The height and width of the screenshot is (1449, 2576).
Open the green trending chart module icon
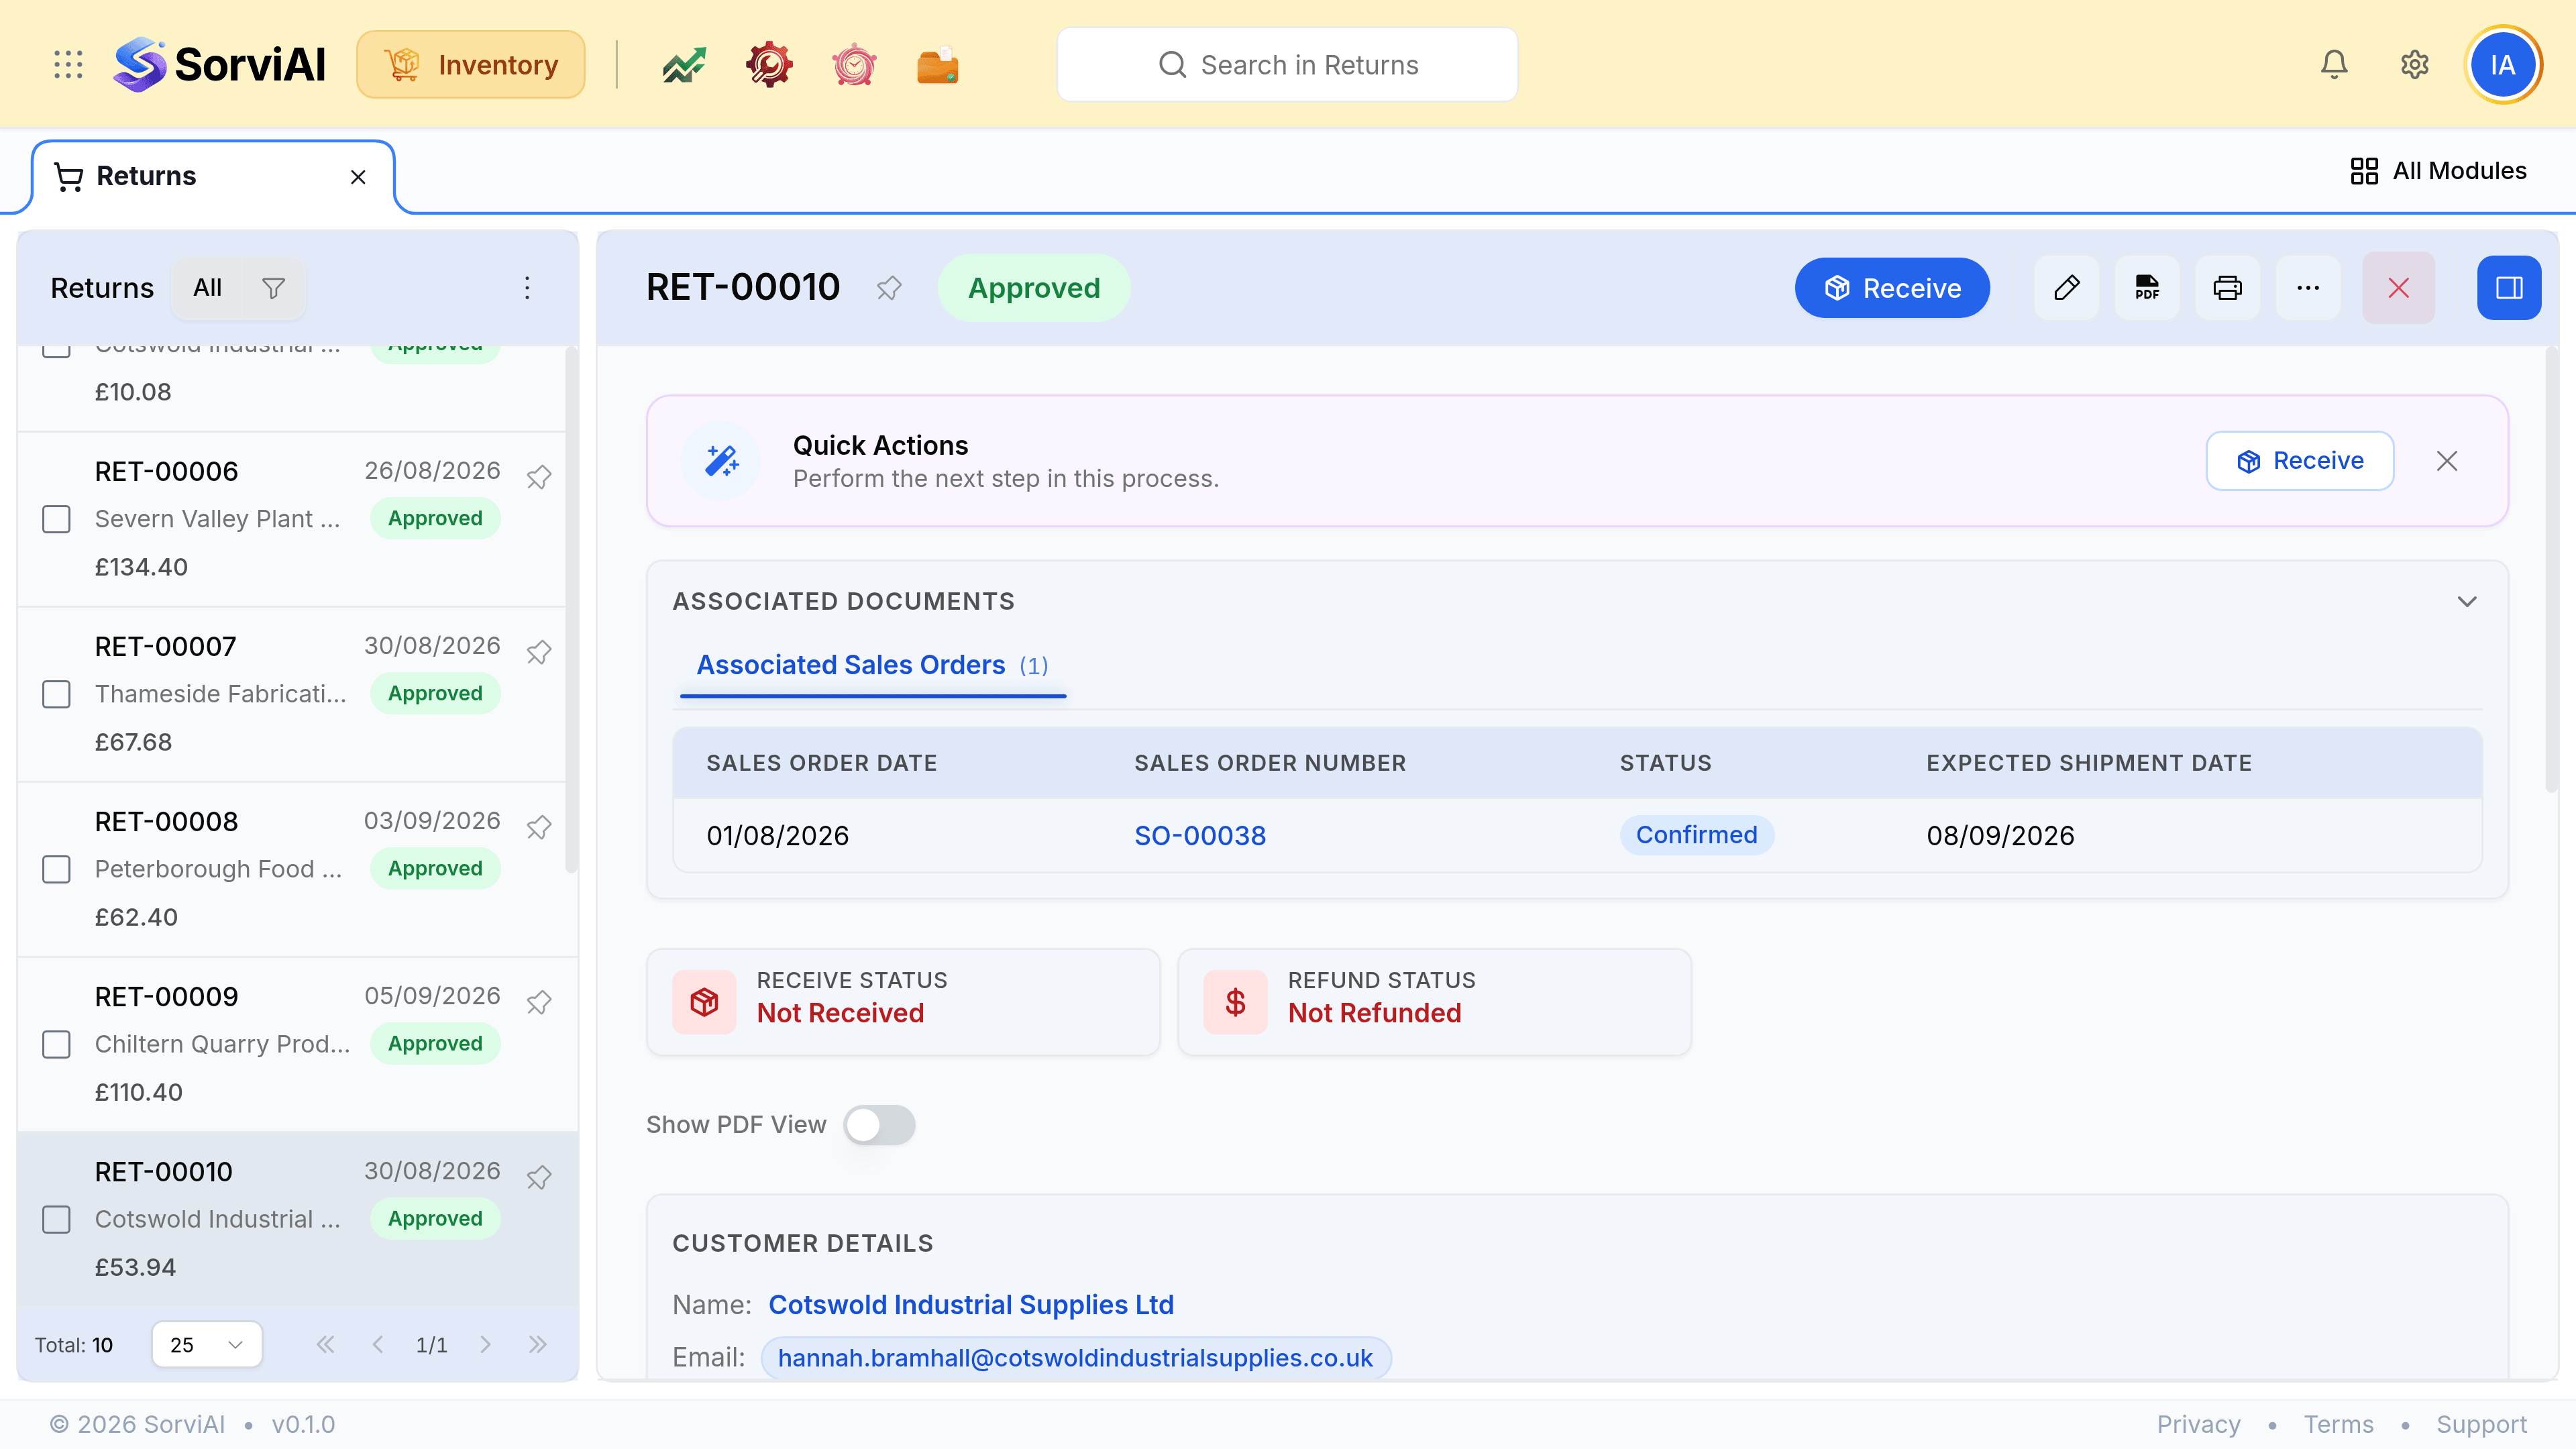tap(684, 65)
